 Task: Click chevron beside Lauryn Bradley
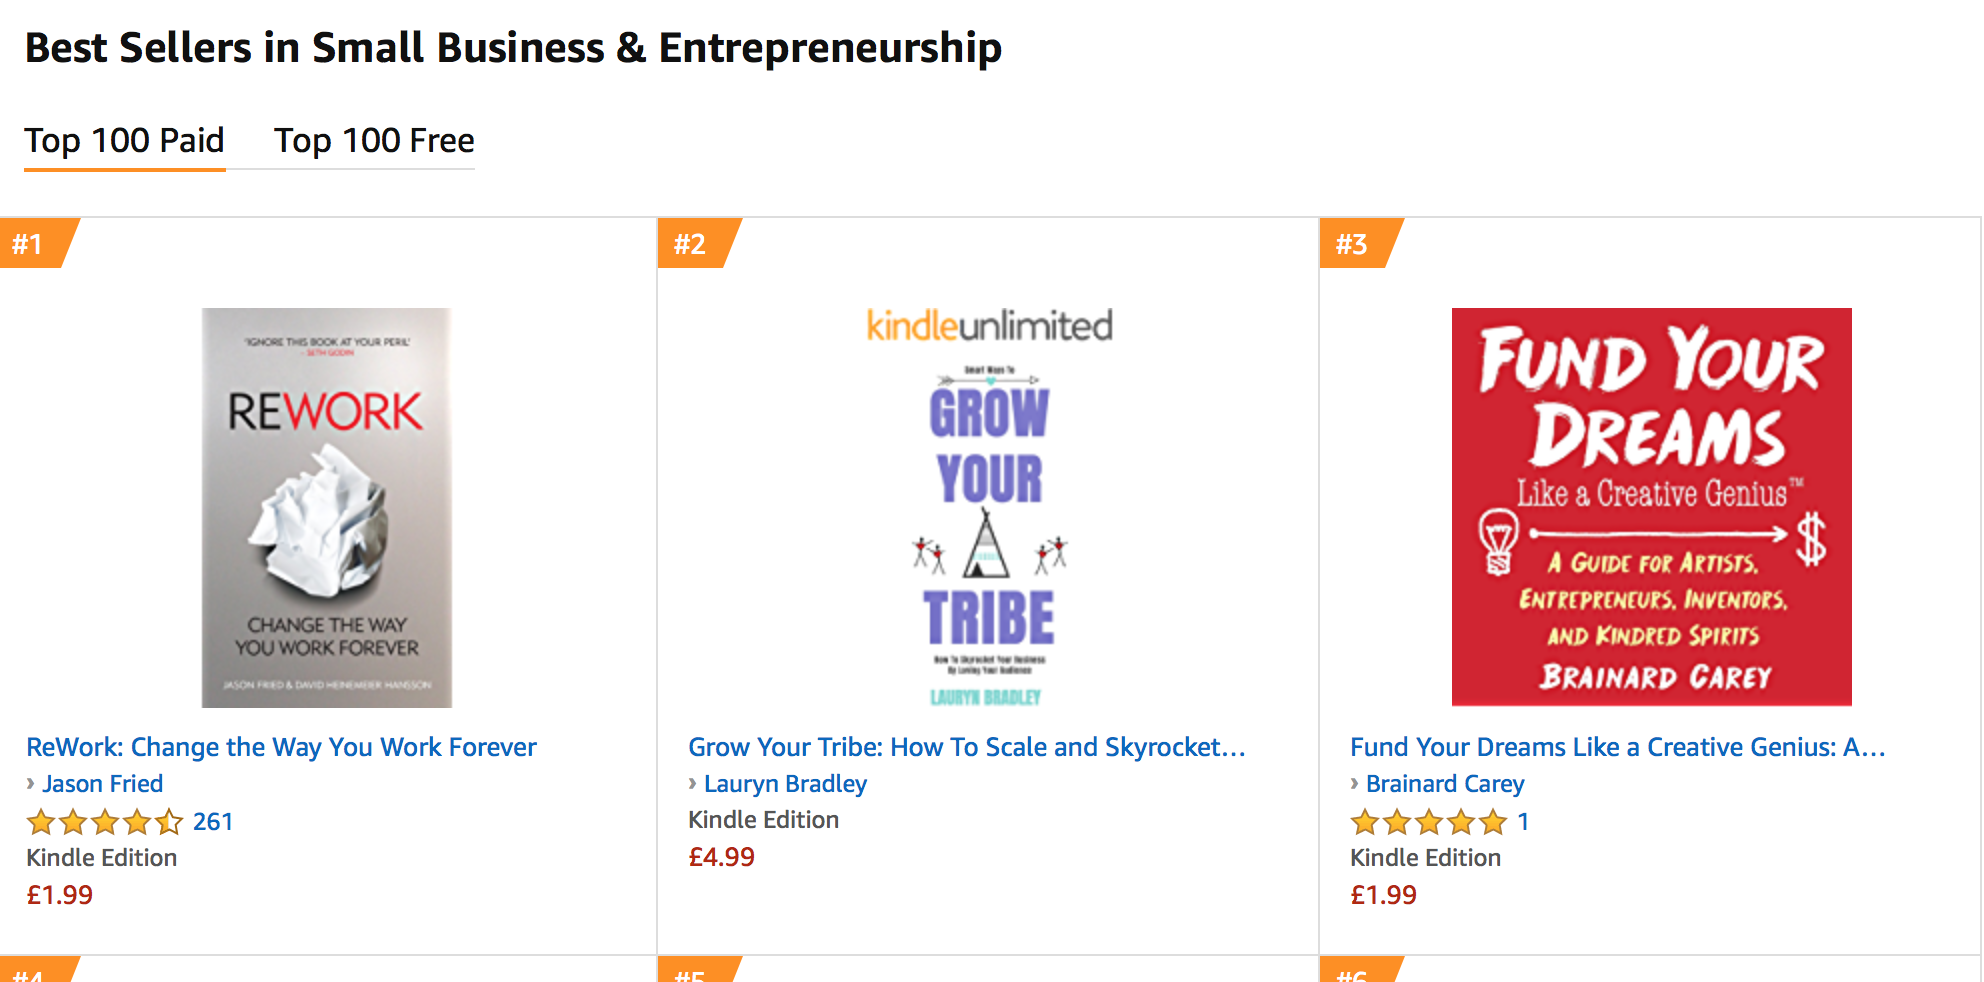(x=693, y=784)
